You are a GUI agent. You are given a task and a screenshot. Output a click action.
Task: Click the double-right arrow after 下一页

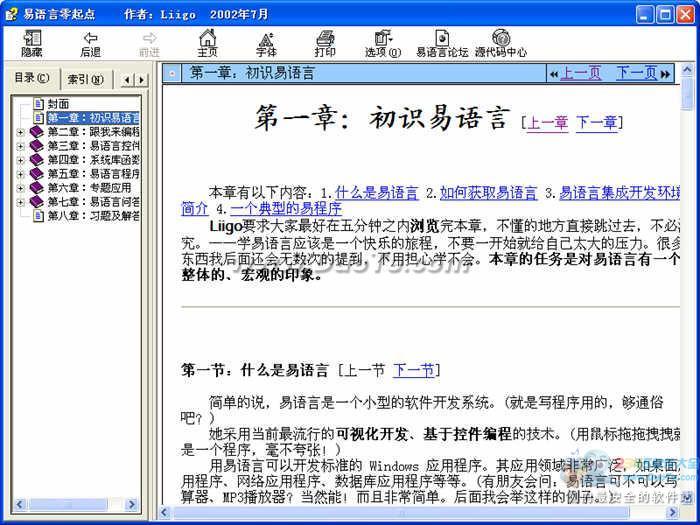click(x=665, y=74)
